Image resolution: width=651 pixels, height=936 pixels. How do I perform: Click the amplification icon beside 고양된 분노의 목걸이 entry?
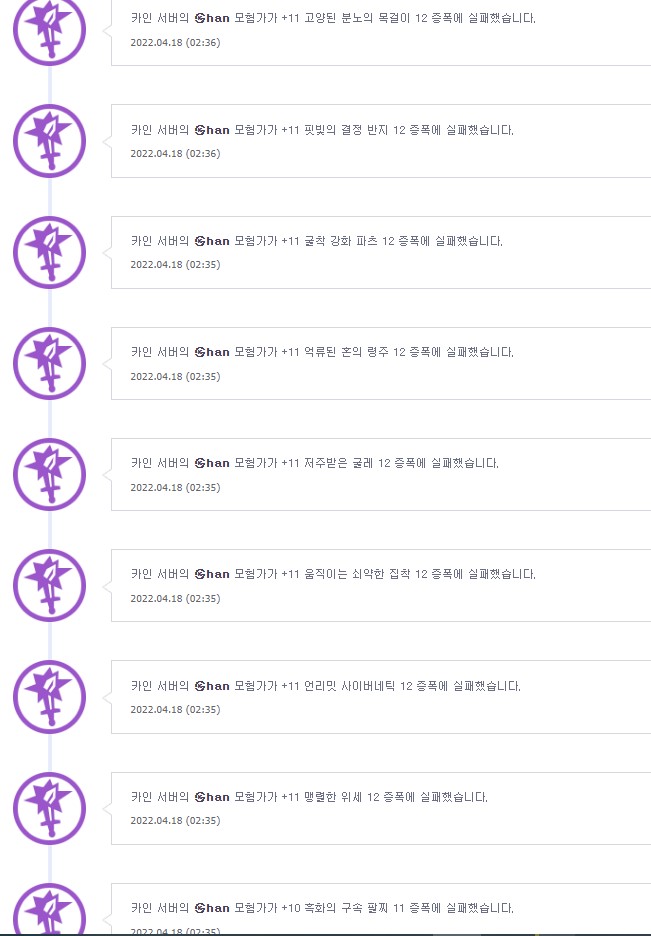click(x=50, y=30)
